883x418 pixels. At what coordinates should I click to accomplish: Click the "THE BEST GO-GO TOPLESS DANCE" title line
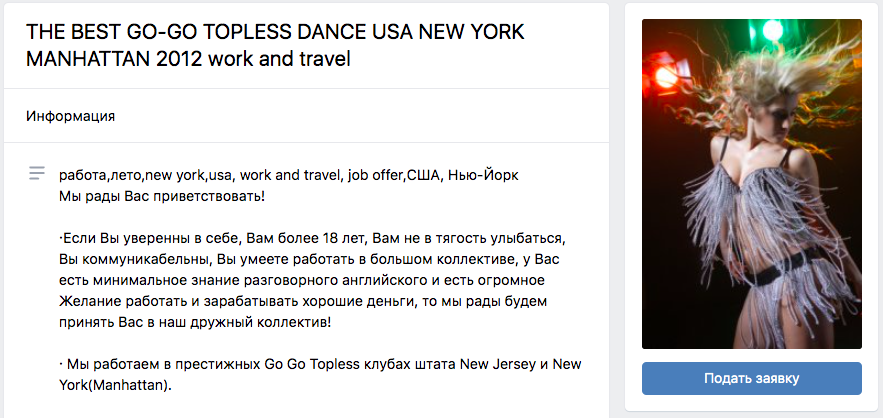(x=274, y=31)
